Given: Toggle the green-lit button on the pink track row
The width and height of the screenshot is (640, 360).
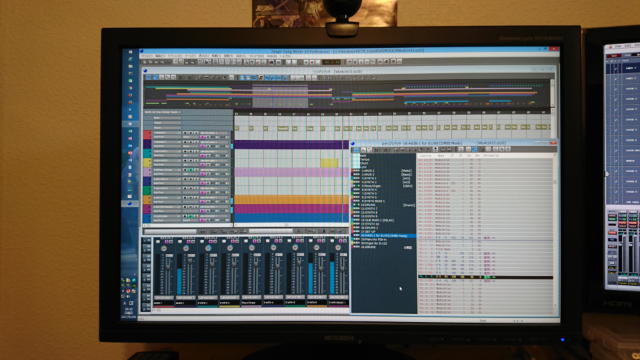Looking at the screenshot, I should tap(191, 170).
